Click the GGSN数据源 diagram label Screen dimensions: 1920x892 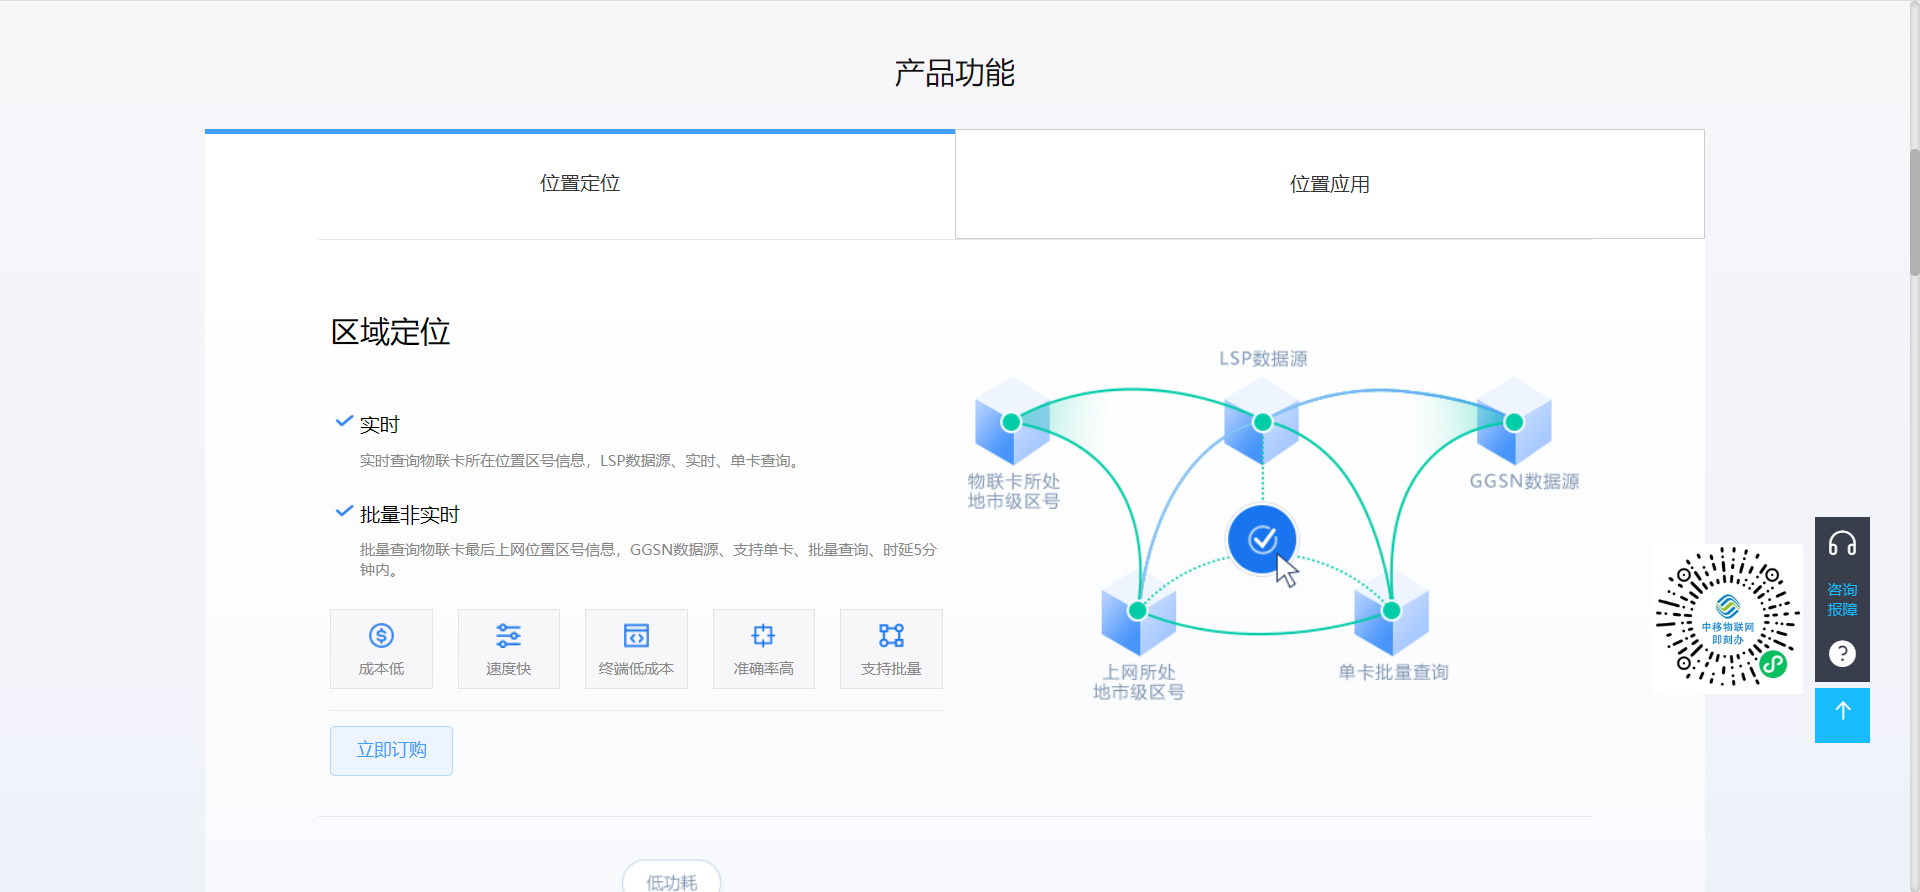[1524, 482]
